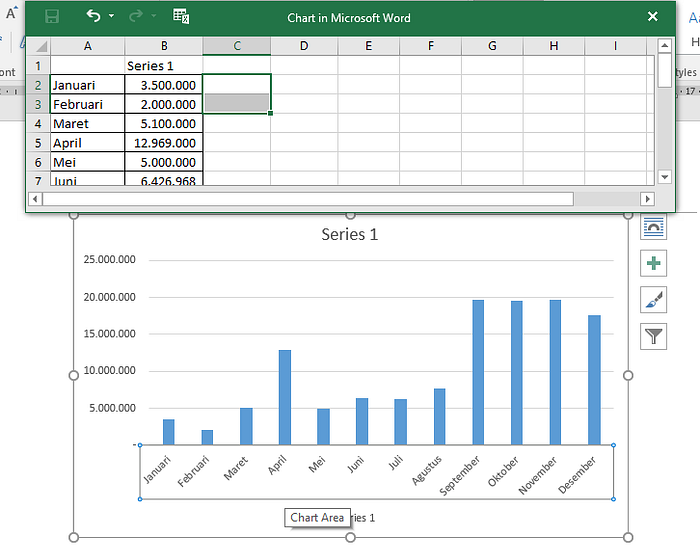Click horizontal scrollbar right arrow

pyautogui.click(x=647, y=198)
